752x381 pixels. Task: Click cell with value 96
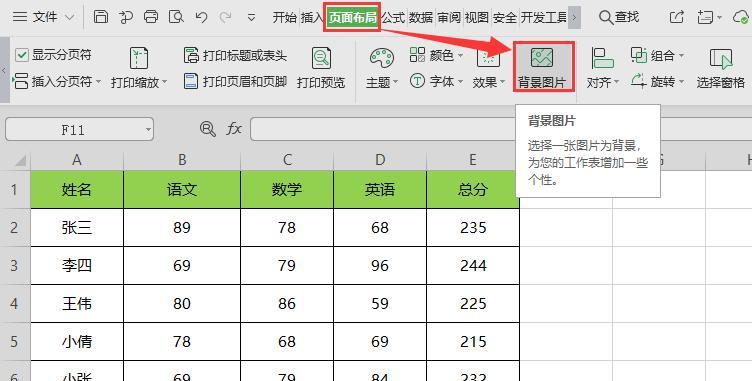[x=380, y=265]
